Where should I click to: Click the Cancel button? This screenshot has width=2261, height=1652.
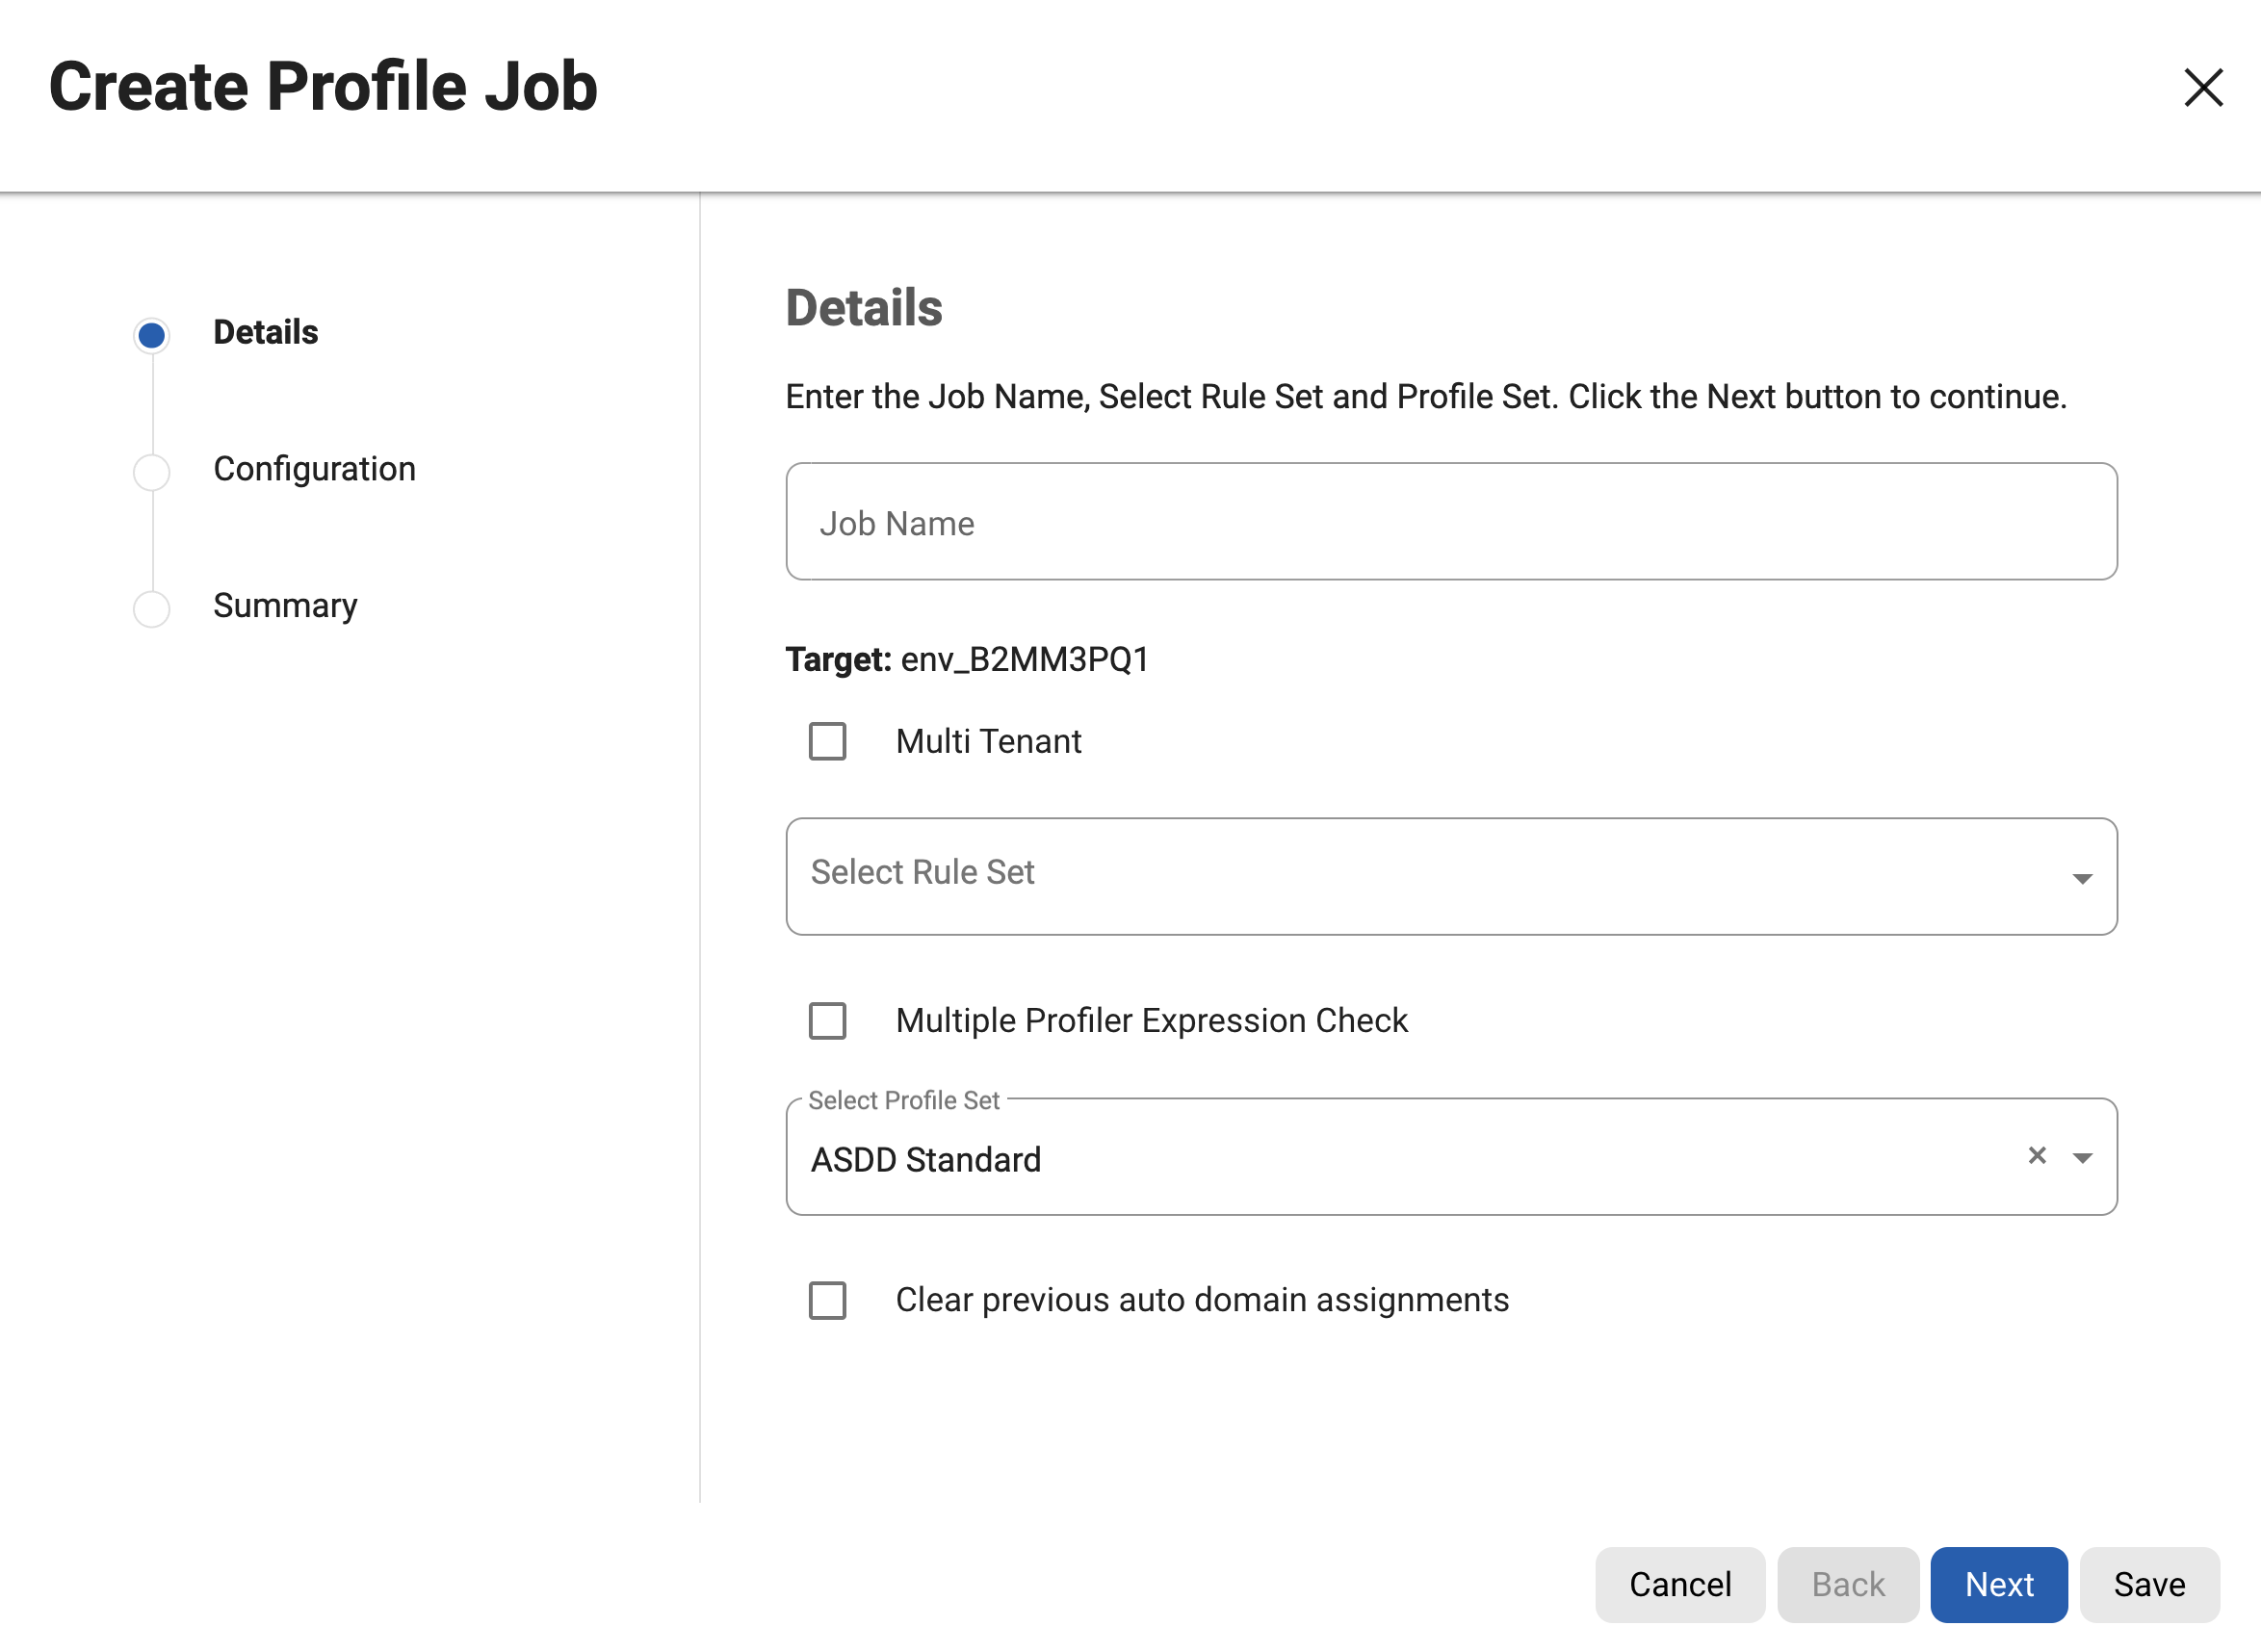click(1680, 1584)
